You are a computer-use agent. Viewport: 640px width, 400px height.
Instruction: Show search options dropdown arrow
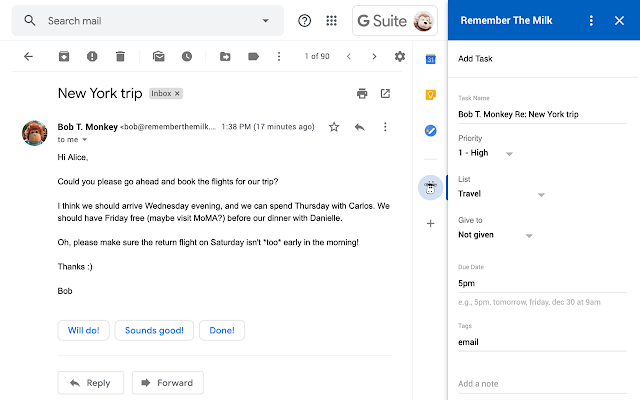[266, 20]
